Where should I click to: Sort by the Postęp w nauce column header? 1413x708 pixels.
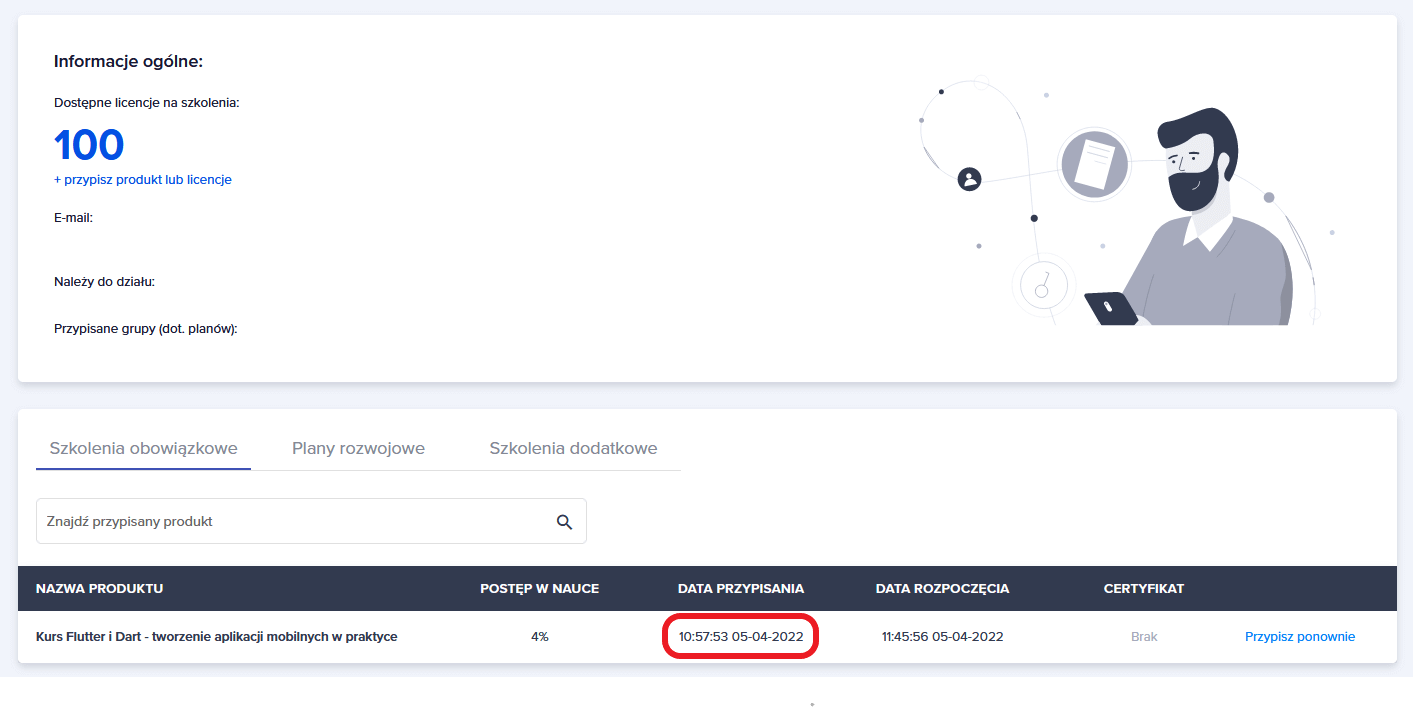(539, 589)
